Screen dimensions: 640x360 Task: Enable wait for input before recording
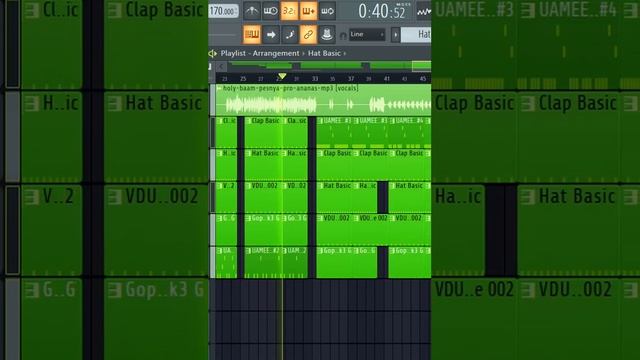(x=270, y=11)
